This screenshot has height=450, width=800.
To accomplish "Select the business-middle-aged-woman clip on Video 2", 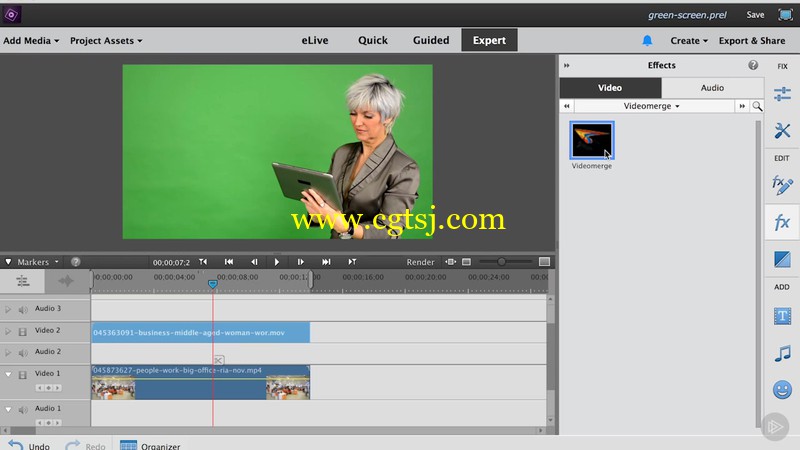I will pos(201,333).
